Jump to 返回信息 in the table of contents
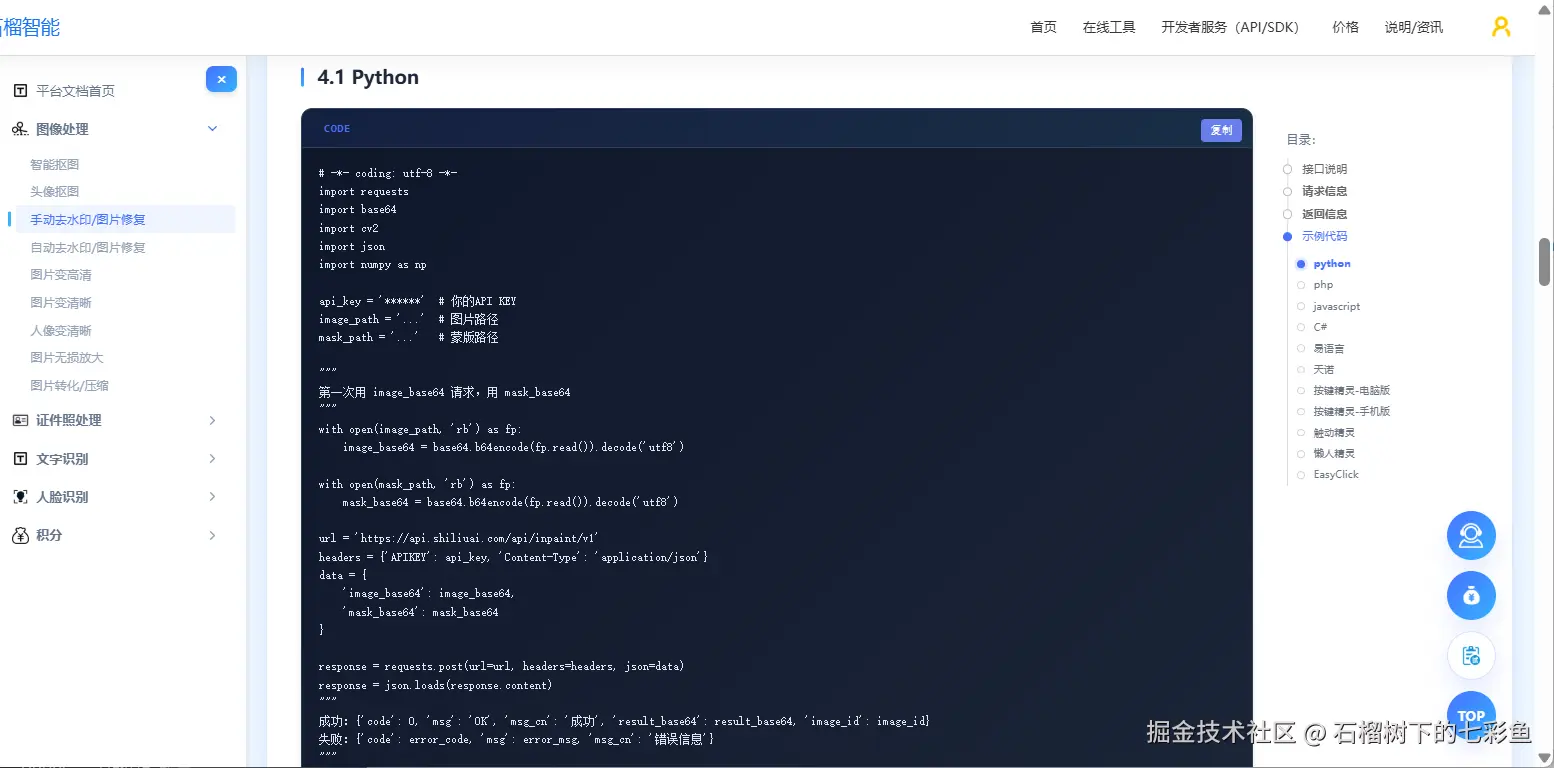1554x768 pixels. point(1324,214)
